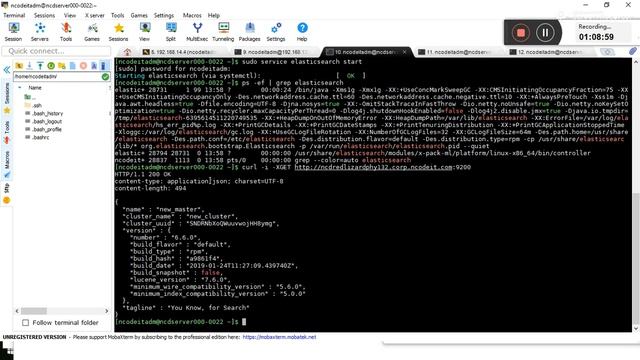Click the Games menu item
Viewport: 640px width, 360px height.
139,16
